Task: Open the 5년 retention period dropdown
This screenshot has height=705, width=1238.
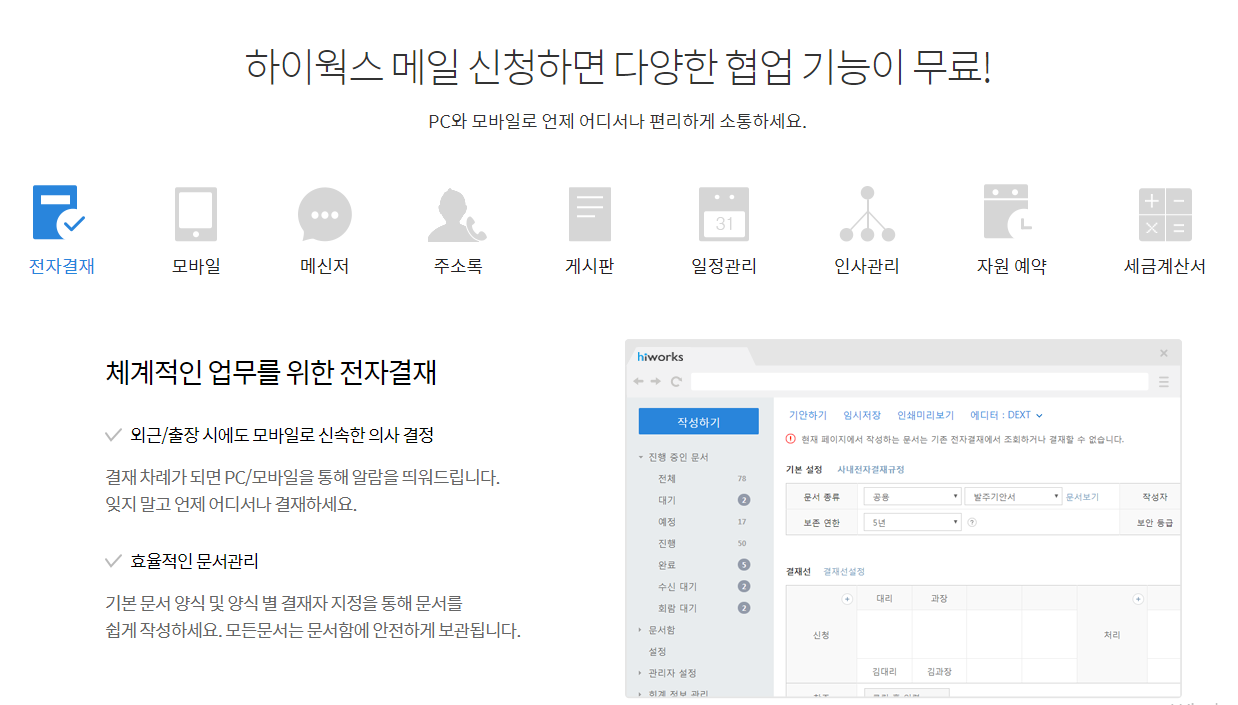Action: 912,522
